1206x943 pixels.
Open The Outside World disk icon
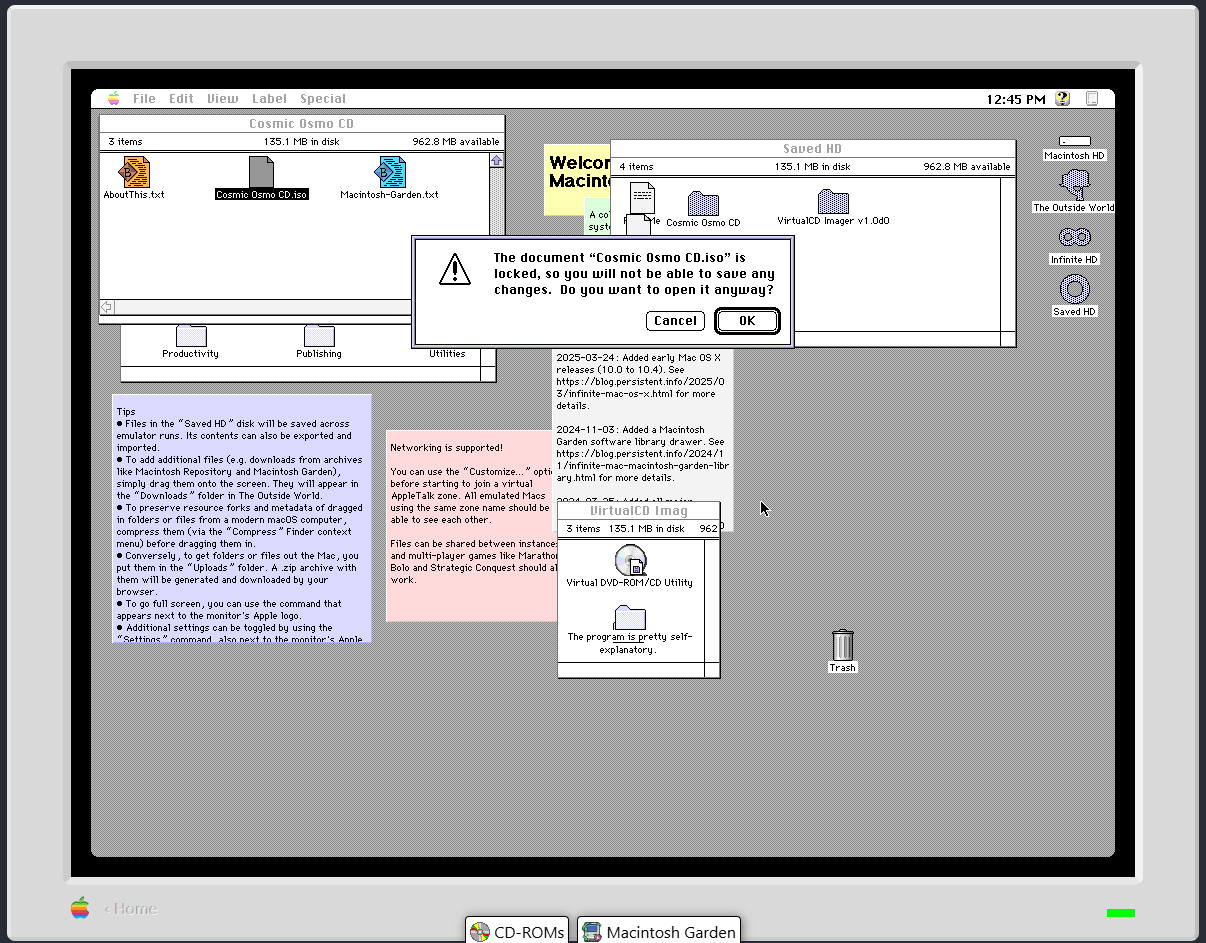(1074, 184)
